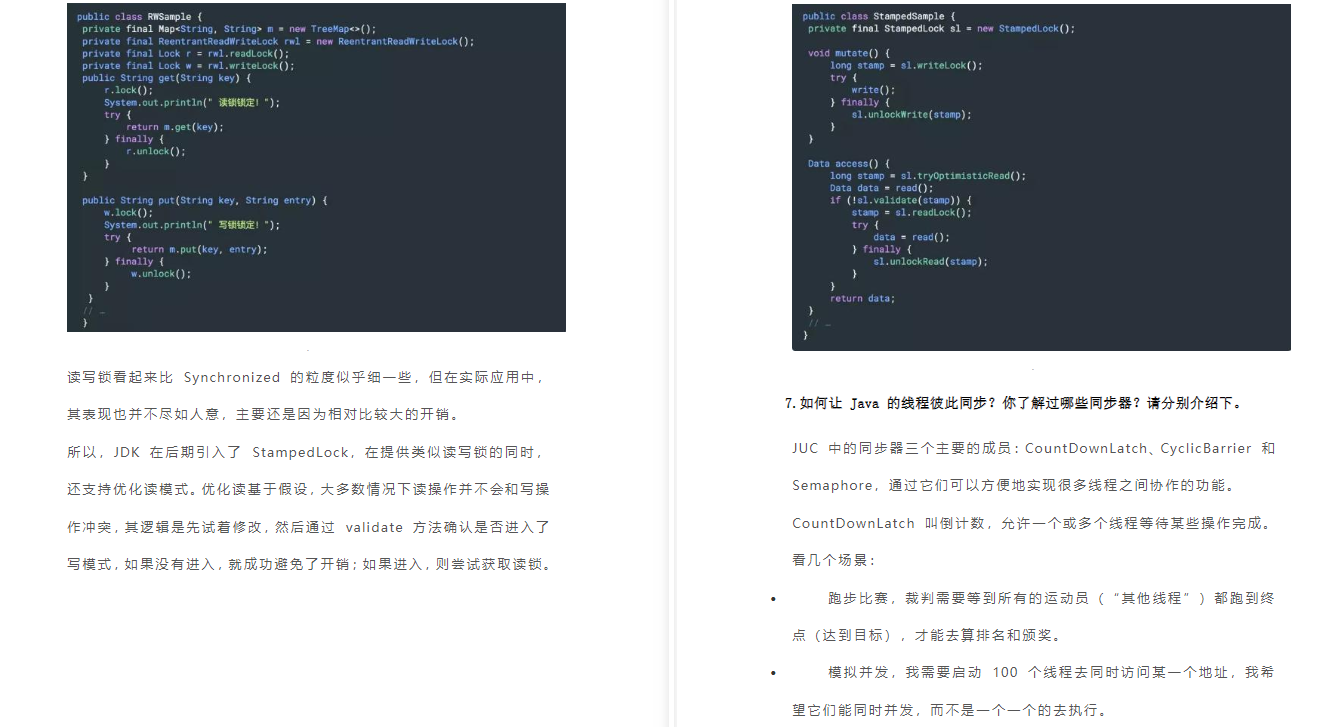This screenshot has height=727, width=1343.
Task: Click the word 'validate' in the left paragraph
Action: 374,527
